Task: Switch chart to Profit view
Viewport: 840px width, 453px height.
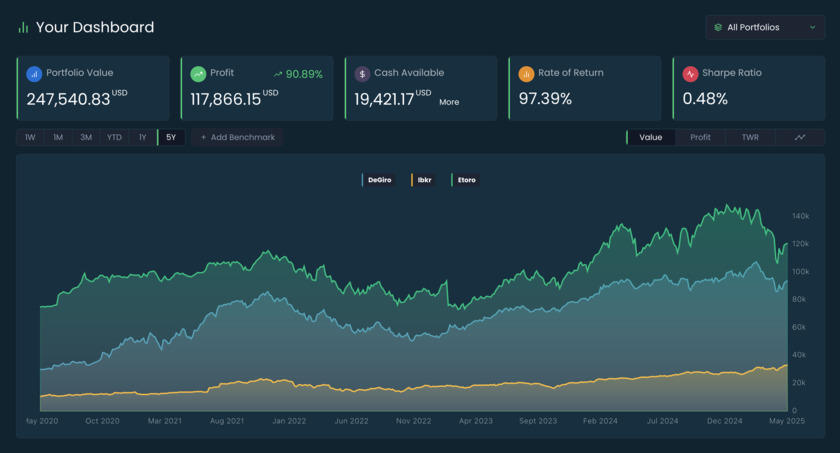Action: point(700,137)
